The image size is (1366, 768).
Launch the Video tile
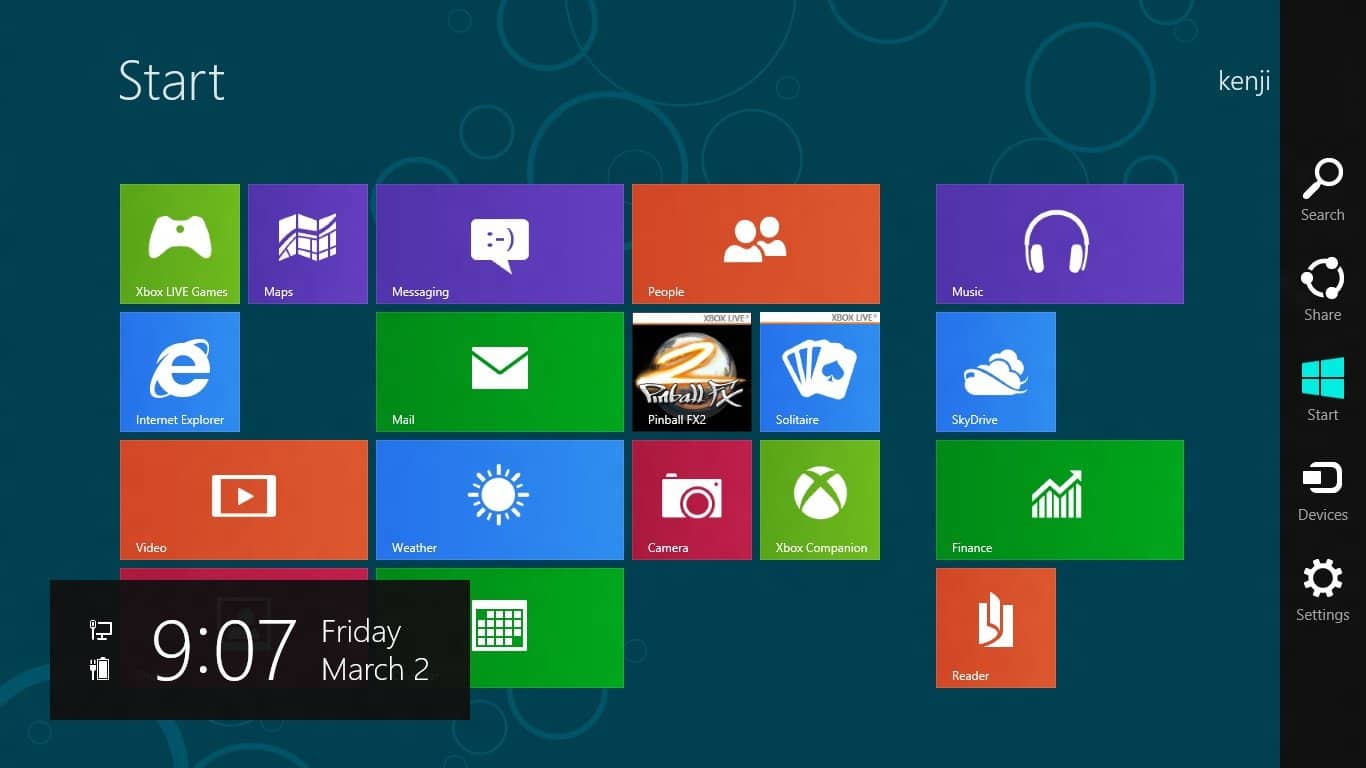tap(244, 500)
